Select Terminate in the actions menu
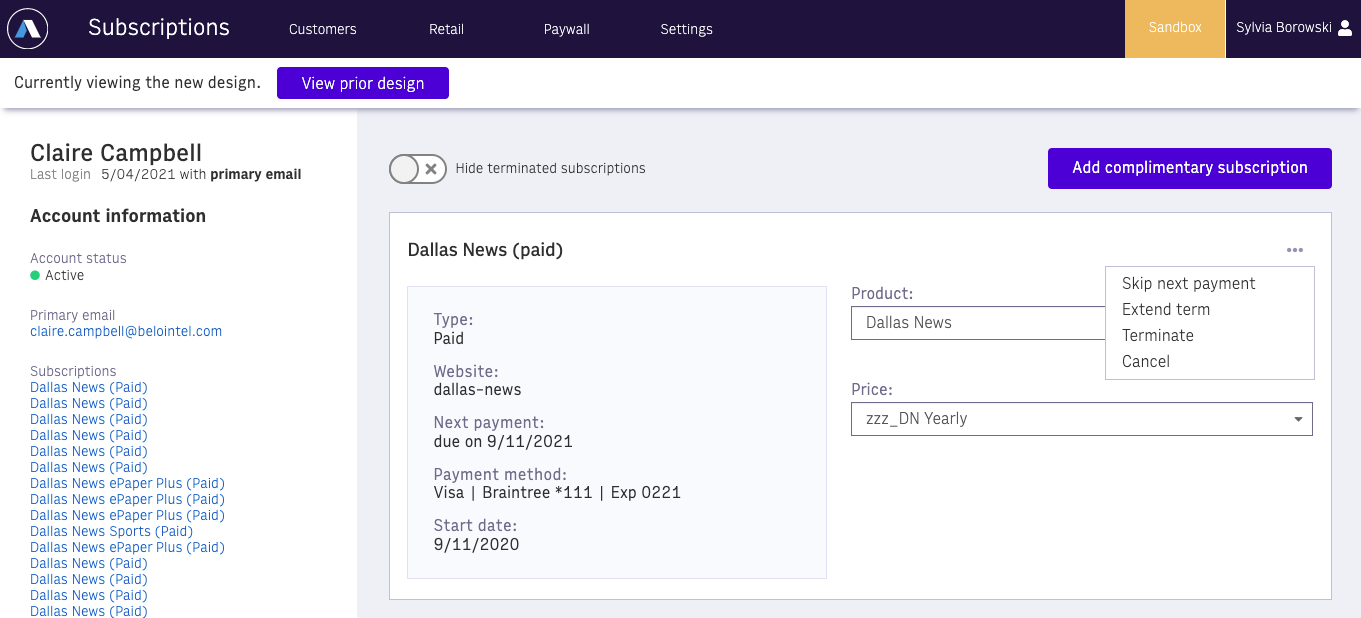Image resolution: width=1361 pixels, height=618 pixels. [1158, 336]
